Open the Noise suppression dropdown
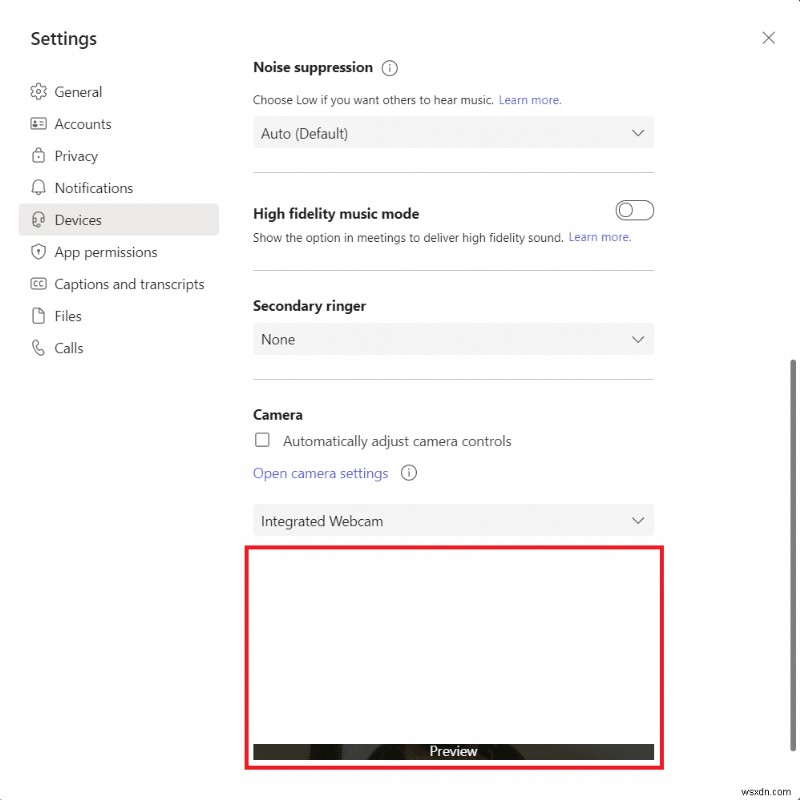The height and width of the screenshot is (800, 800). click(x=453, y=132)
